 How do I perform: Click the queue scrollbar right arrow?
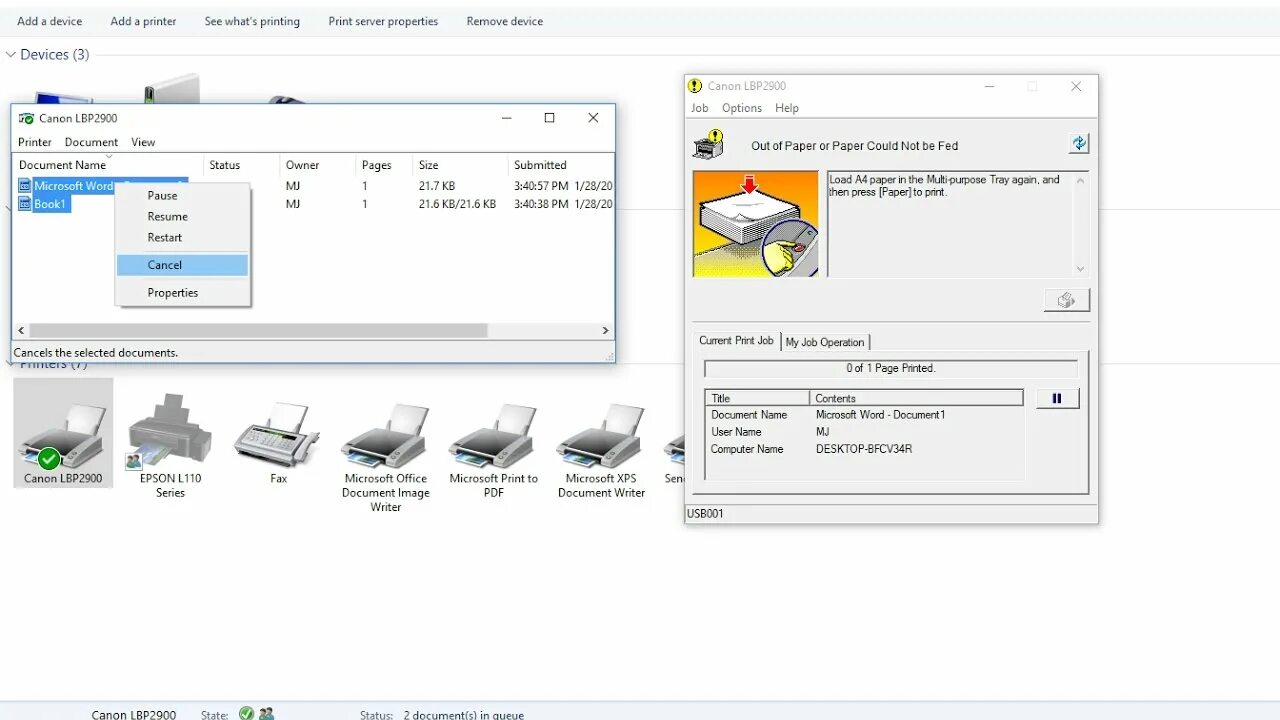(x=605, y=330)
